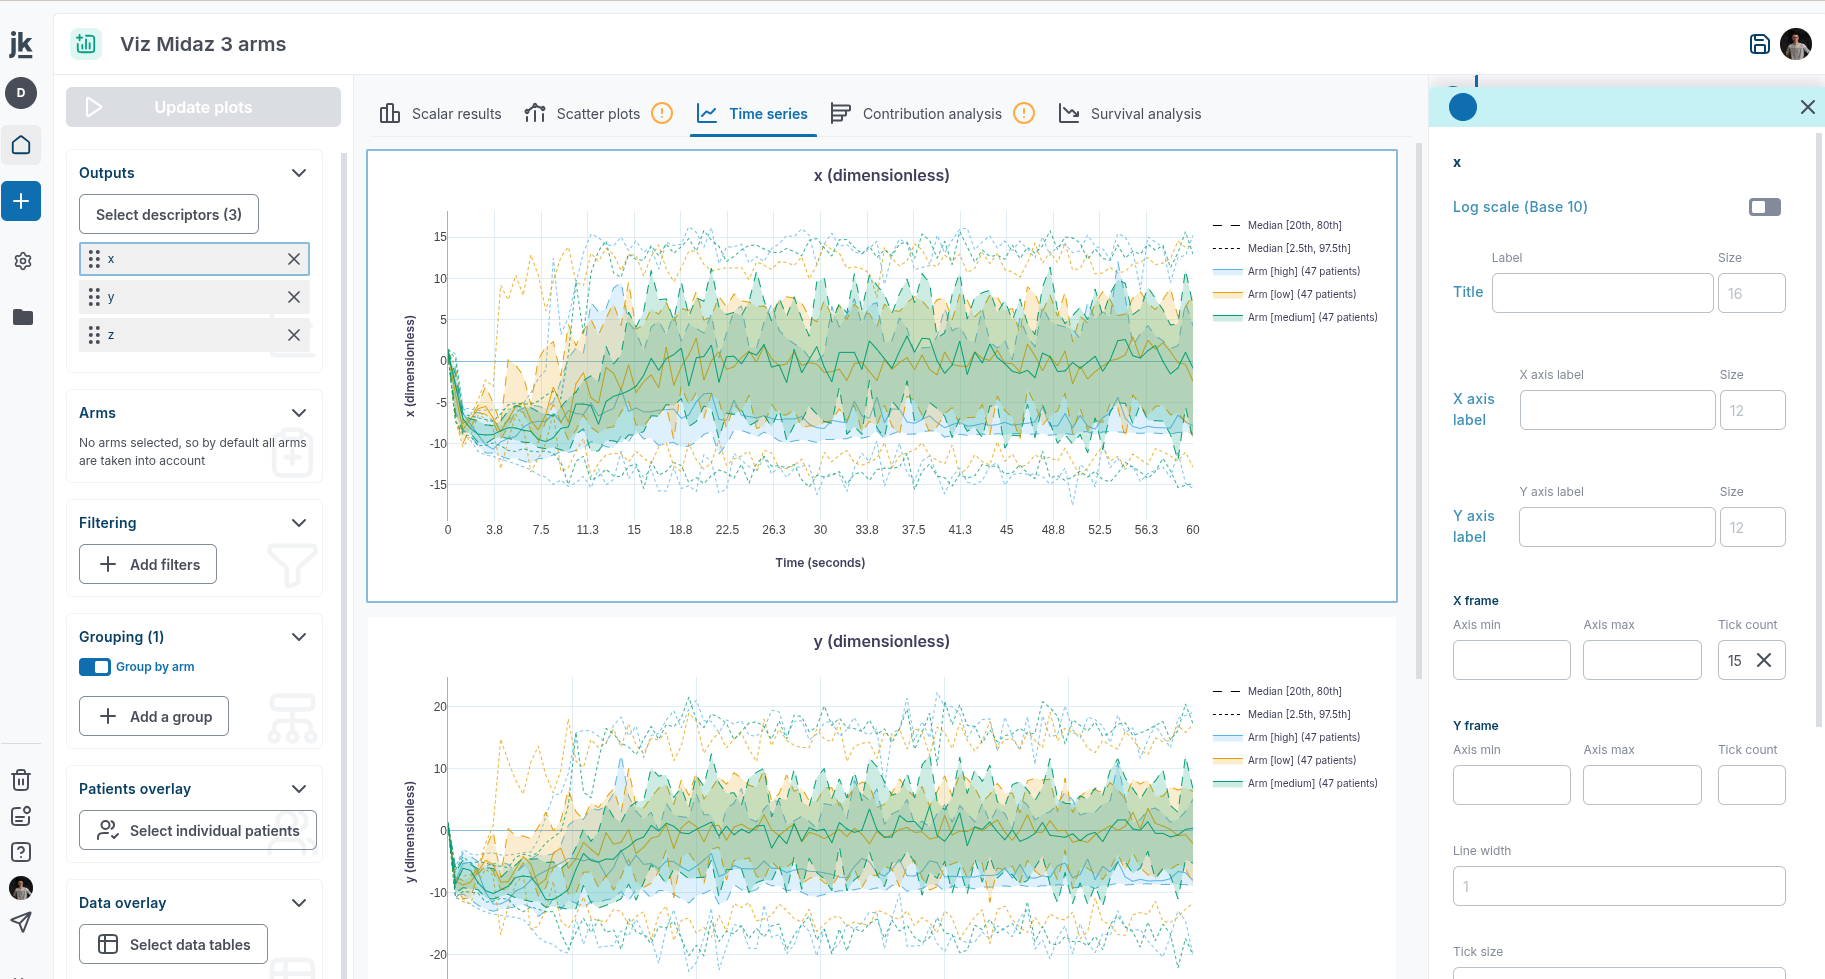1825x979 pixels.
Task: Collapse the Filtering section
Action: coord(298,522)
